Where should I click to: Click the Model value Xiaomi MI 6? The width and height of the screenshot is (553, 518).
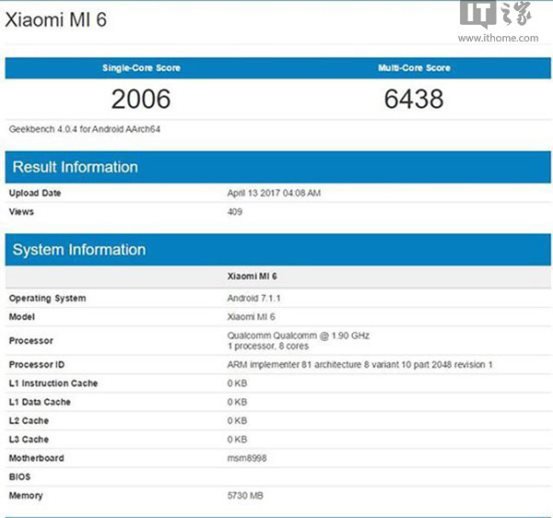(x=251, y=317)
